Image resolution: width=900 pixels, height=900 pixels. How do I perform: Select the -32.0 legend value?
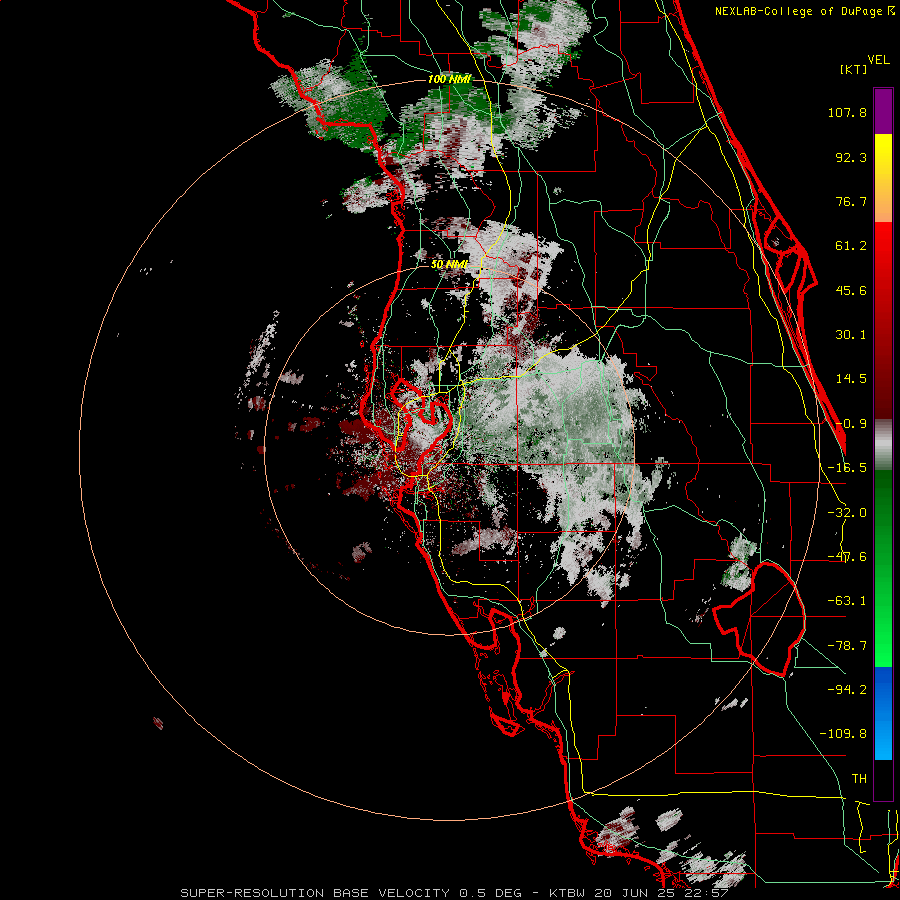click(847, 513)
